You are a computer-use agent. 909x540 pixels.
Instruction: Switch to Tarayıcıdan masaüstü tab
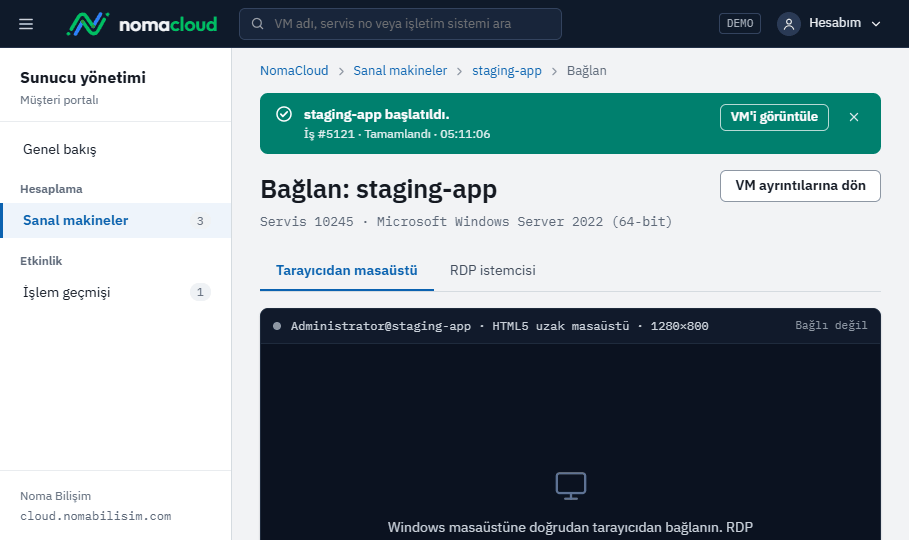pyautogui.click(x=347, y=271)
